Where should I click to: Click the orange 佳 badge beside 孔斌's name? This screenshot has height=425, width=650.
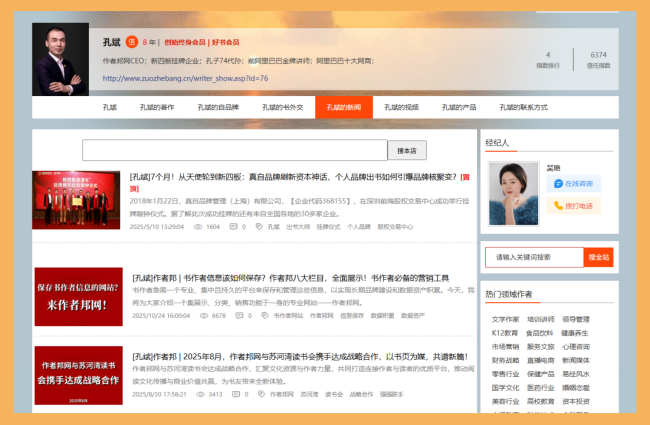pos(130,42)
